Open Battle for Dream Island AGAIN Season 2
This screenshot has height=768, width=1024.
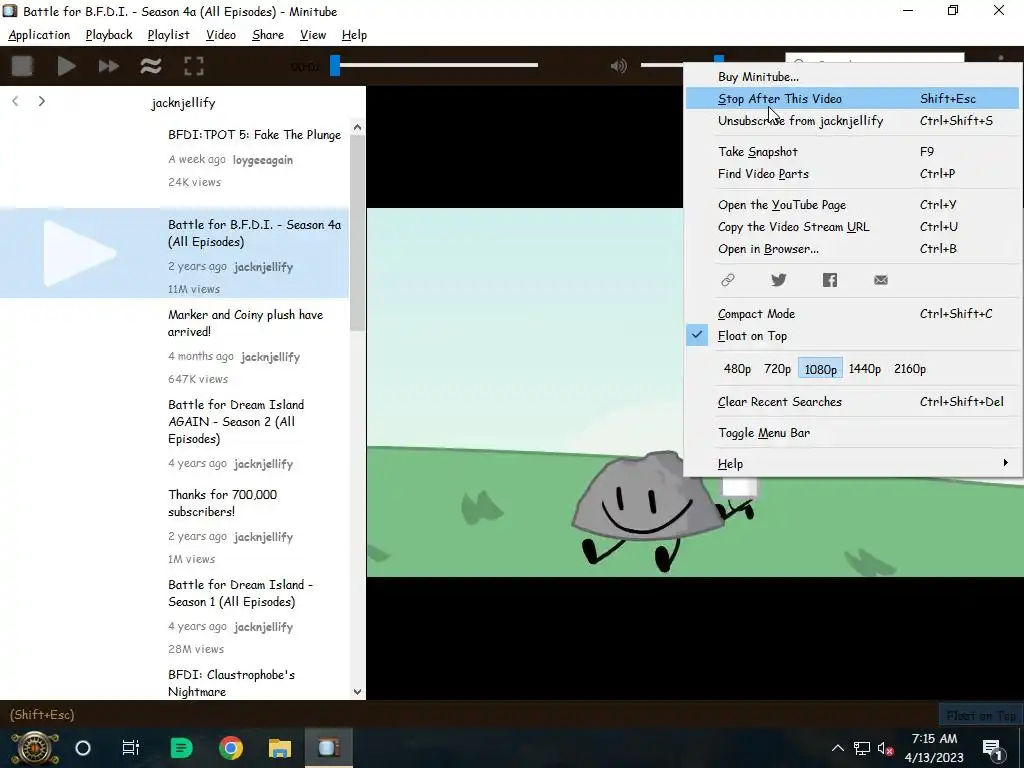pyautogui.click(x=174, y=433)
